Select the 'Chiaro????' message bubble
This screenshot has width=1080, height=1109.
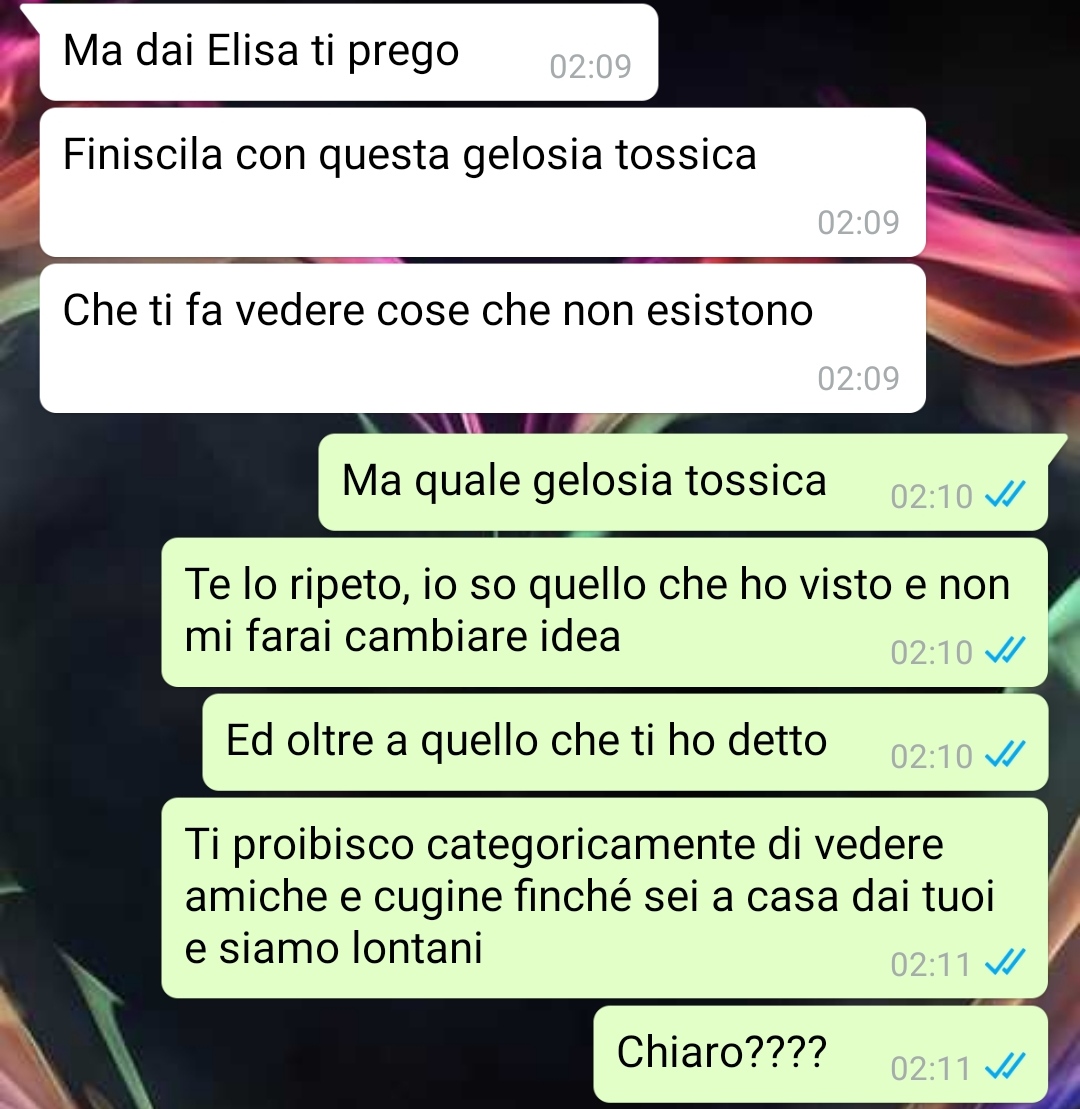820,1054
